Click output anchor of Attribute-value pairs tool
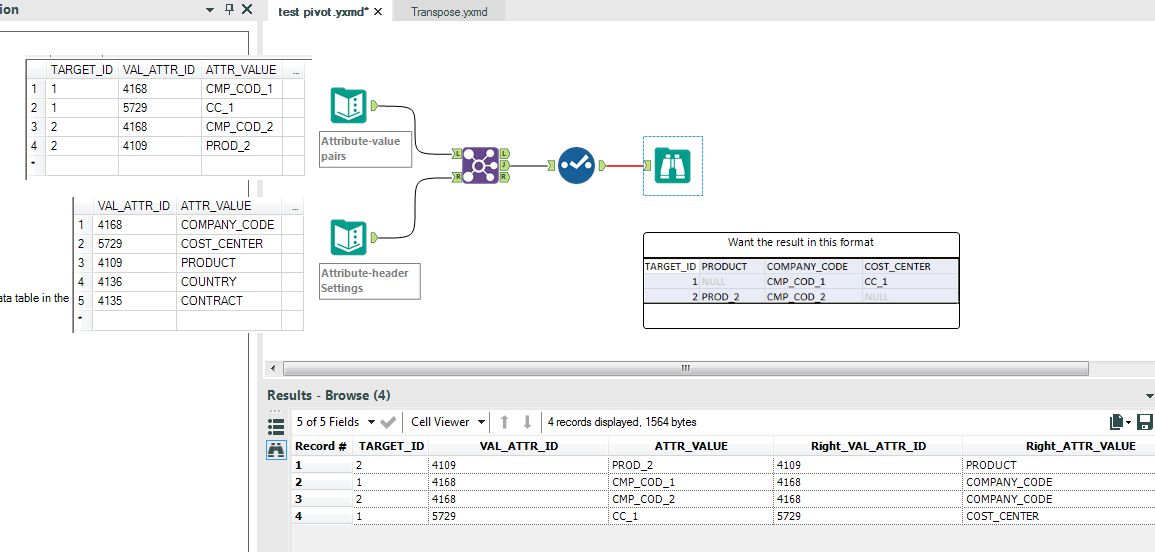The image size is (1155, 552). 373,106
